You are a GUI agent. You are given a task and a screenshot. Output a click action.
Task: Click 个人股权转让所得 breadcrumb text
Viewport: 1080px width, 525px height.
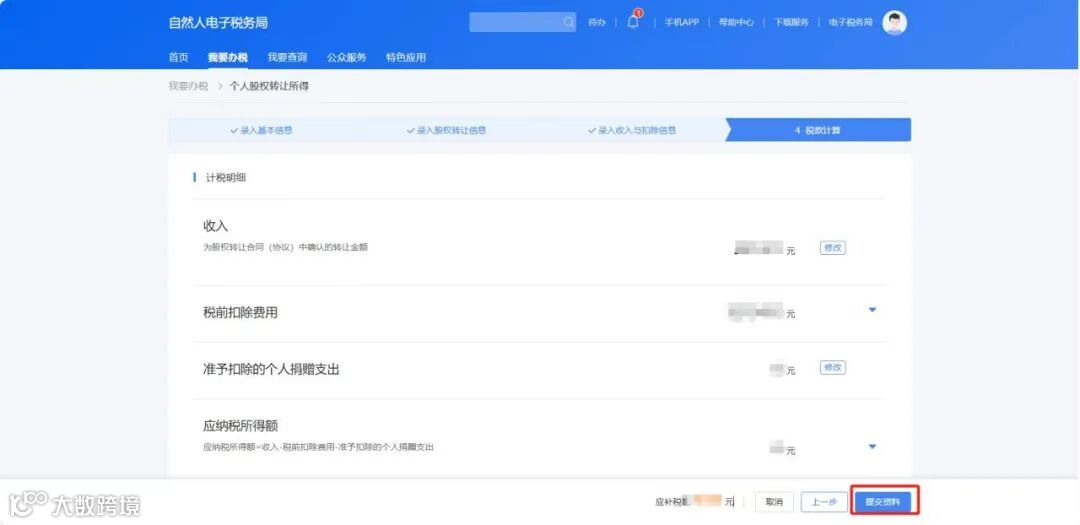click(x=269, y=86)
